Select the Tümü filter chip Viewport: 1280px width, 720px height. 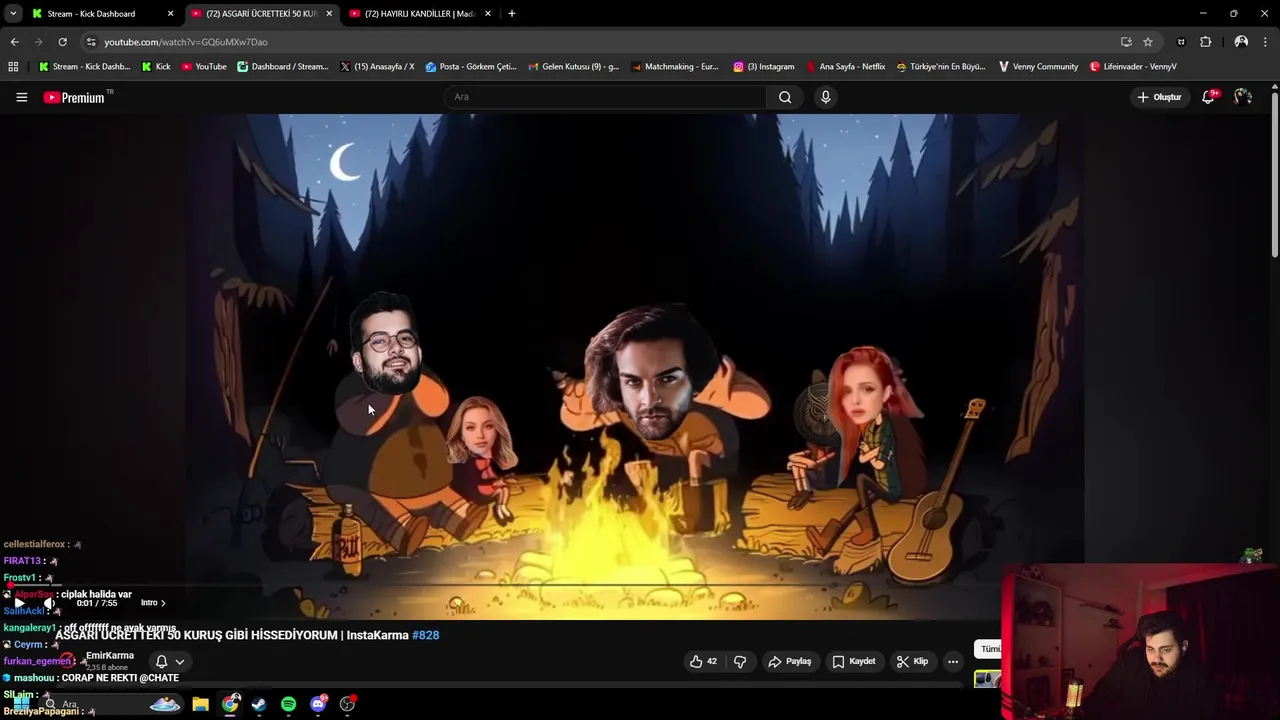pos(989,649)
